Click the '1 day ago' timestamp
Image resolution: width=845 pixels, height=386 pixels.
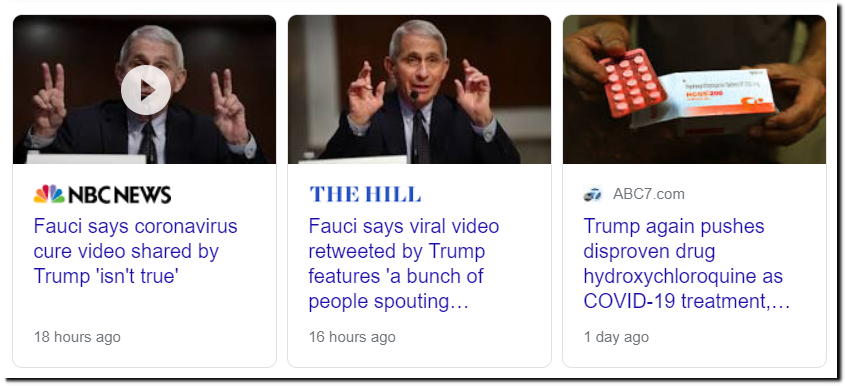[x=616, y=337]
